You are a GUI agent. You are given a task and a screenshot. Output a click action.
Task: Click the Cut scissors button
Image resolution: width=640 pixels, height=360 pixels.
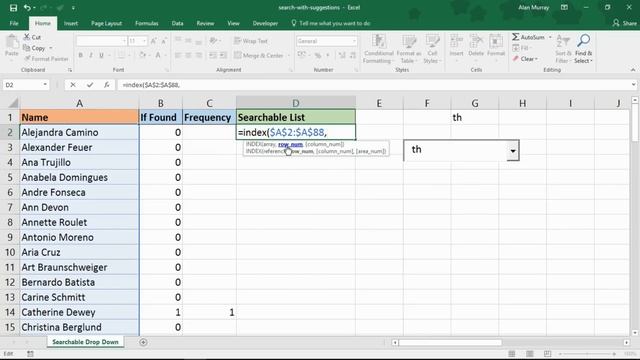click(x=32, y=37)
